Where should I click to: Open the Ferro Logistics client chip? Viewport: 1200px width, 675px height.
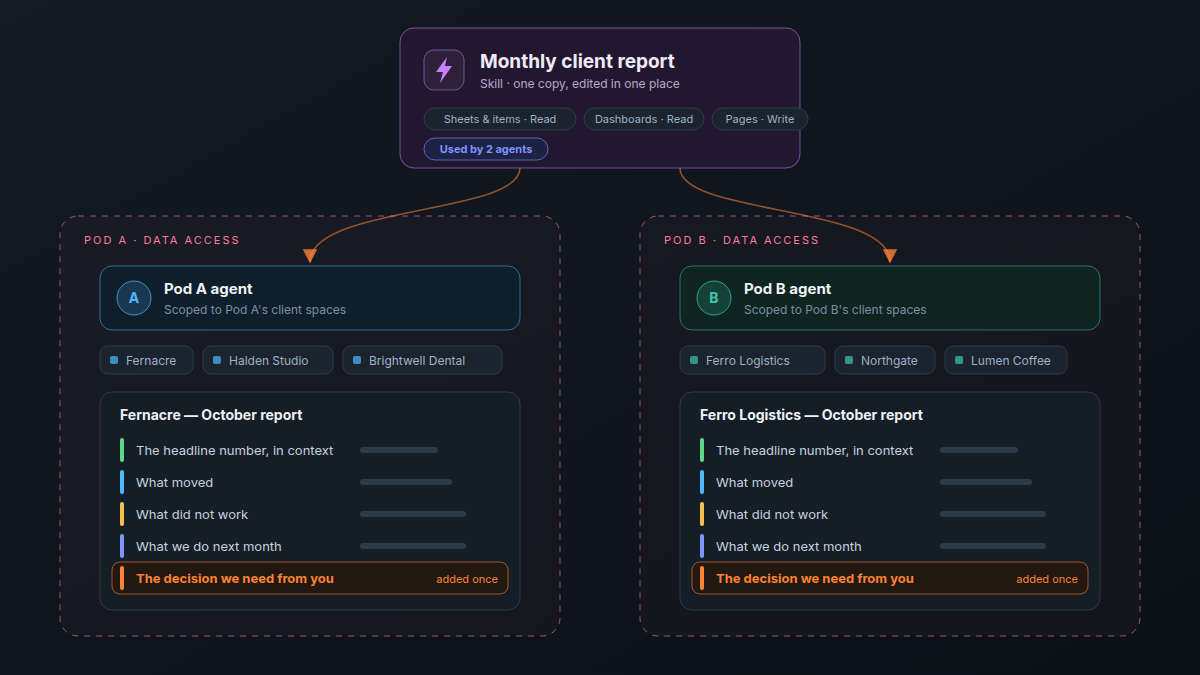pos(752,360)
